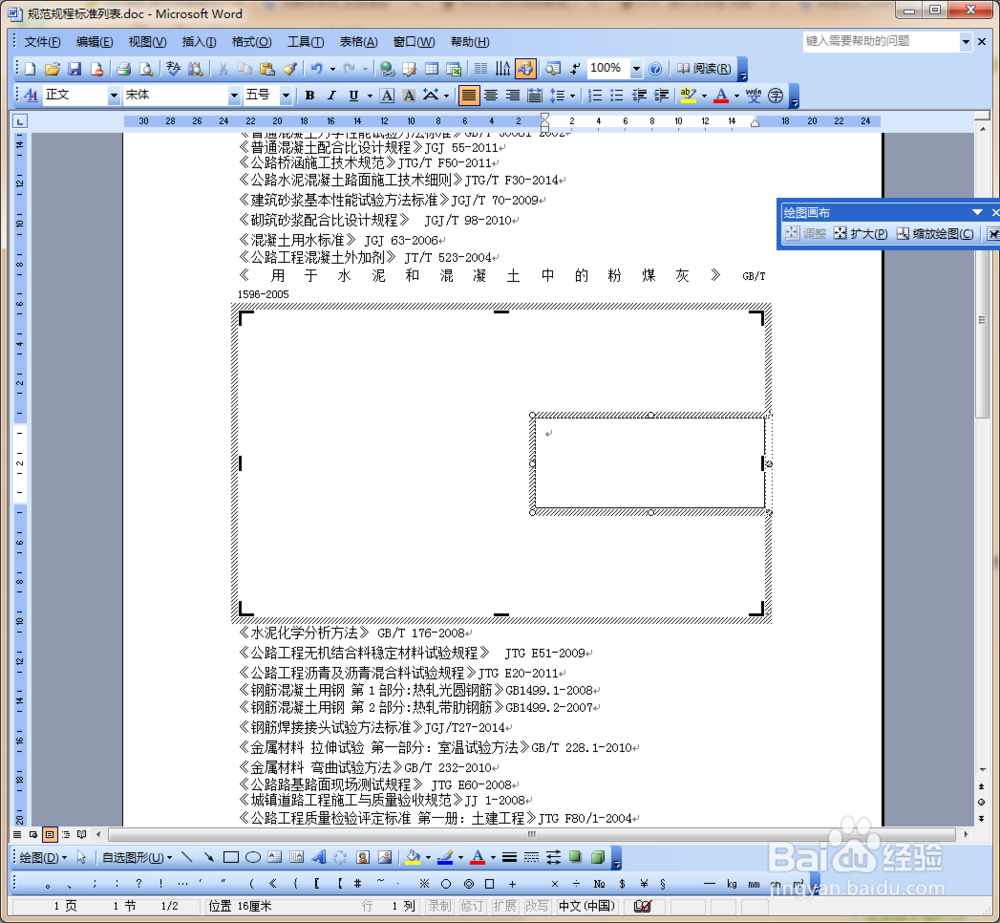The height and width of the screenshot is (923, 1000).
Task: Click the Open file folder icon
Action: click(52, 69)
